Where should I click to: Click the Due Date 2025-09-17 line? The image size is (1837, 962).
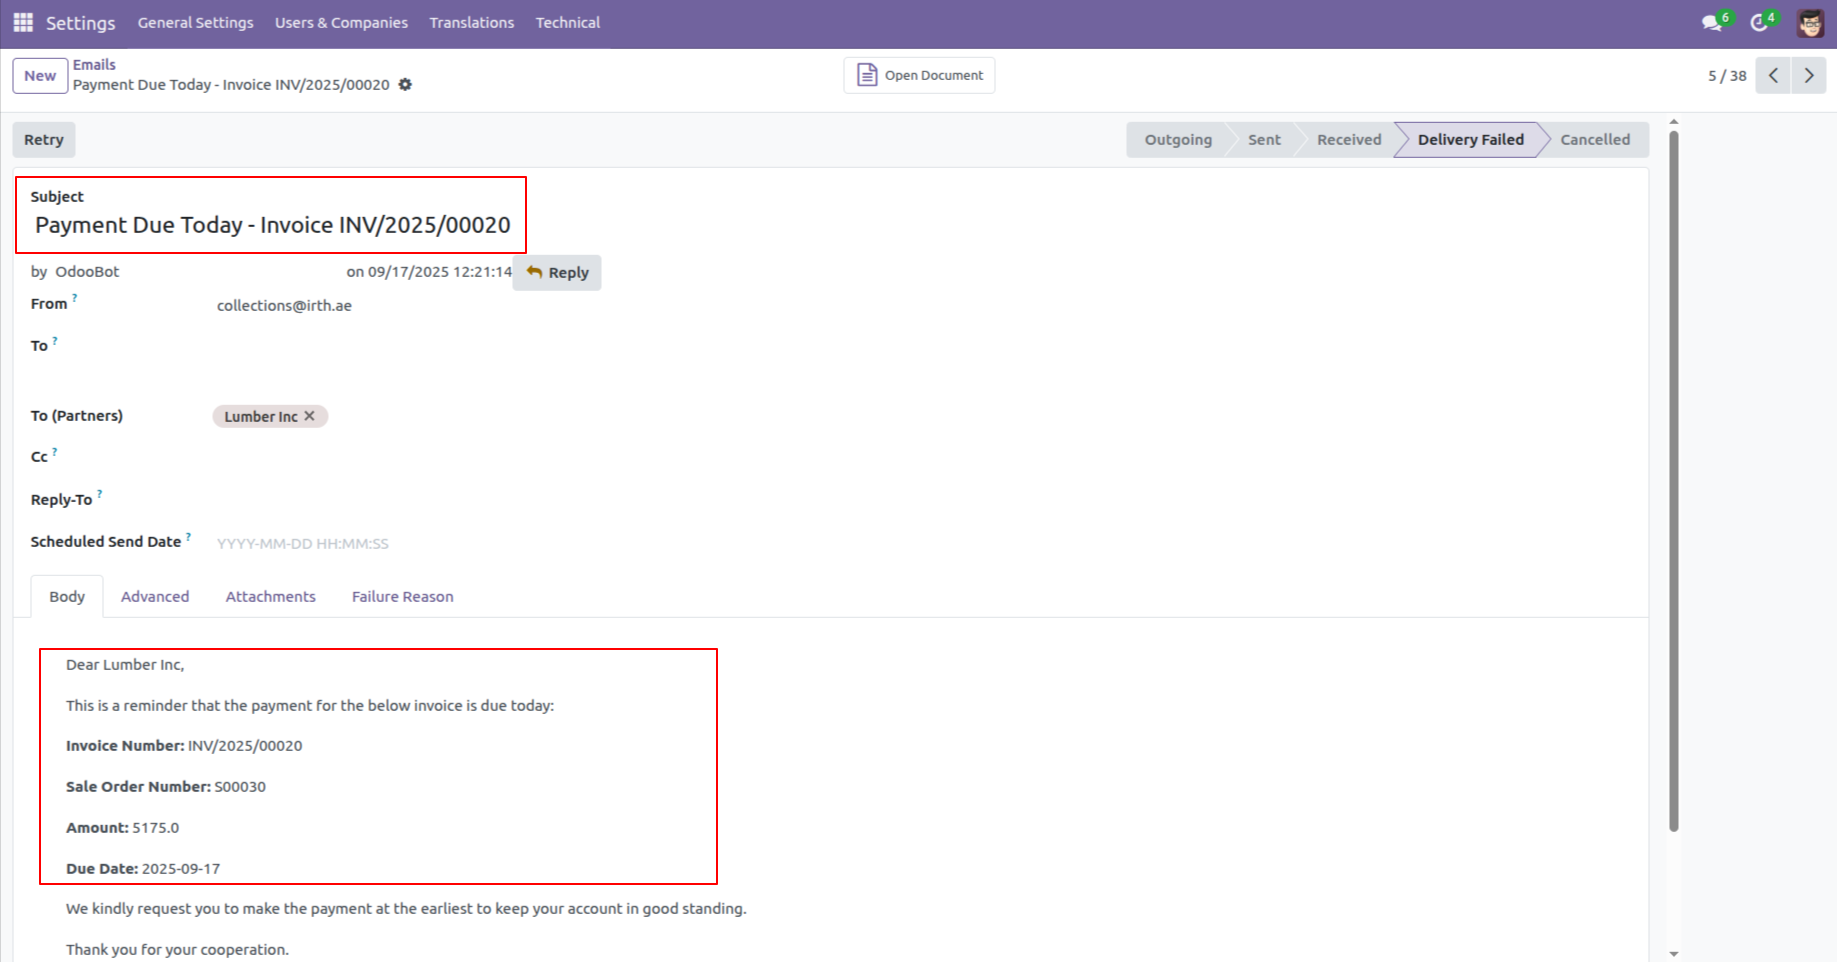pyautogui.click(x=143, y=869)
